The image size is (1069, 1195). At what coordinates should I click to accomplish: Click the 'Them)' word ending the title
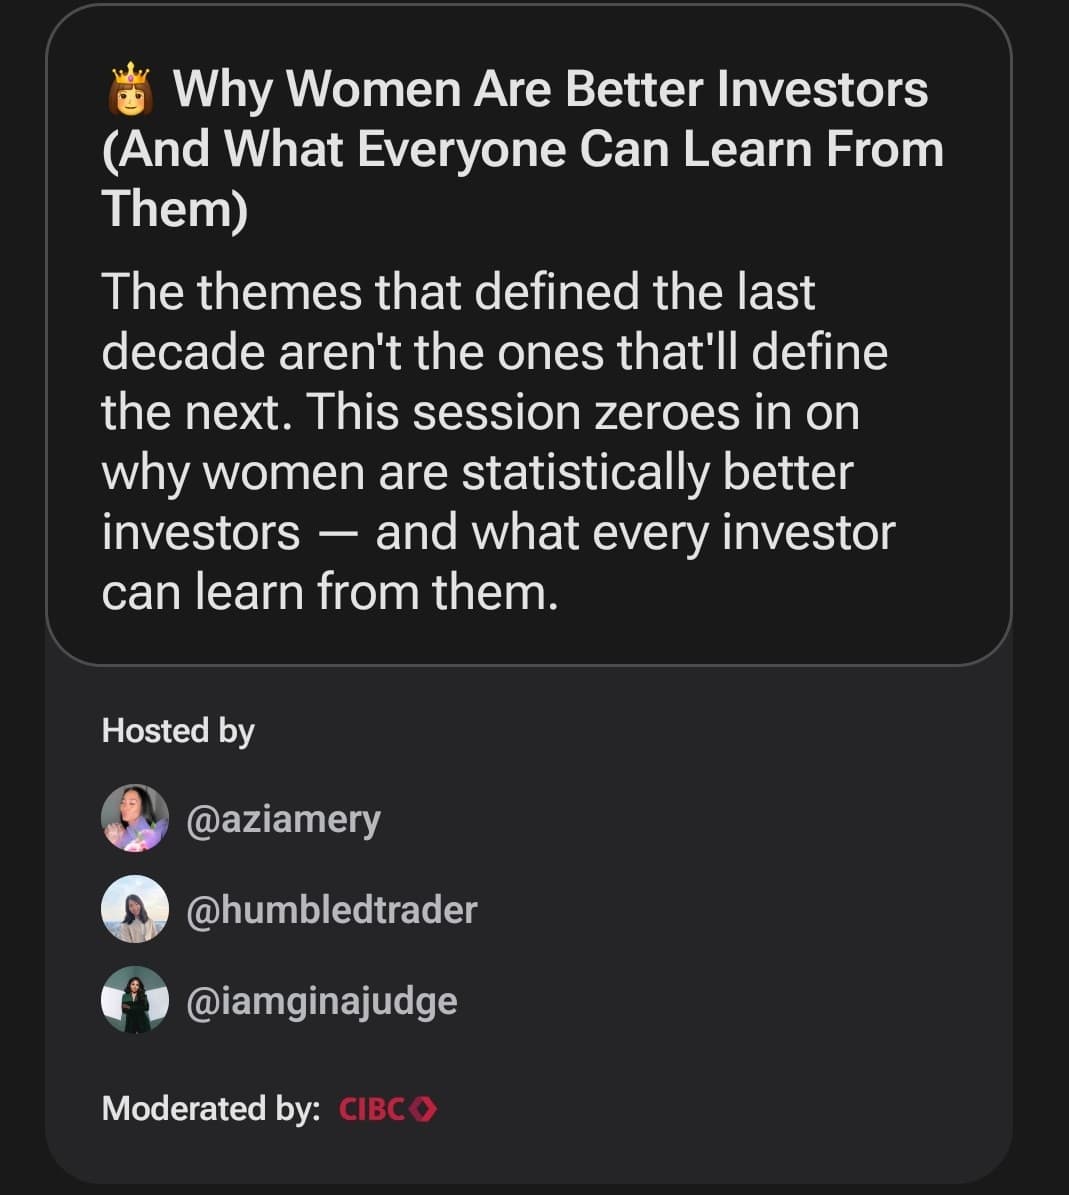coord(174,209)
